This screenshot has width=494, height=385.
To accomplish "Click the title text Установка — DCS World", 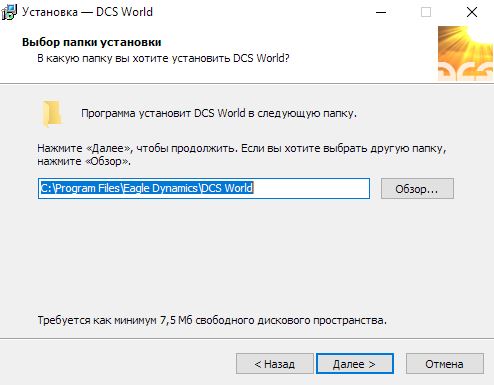I will (x=87, y=12).
